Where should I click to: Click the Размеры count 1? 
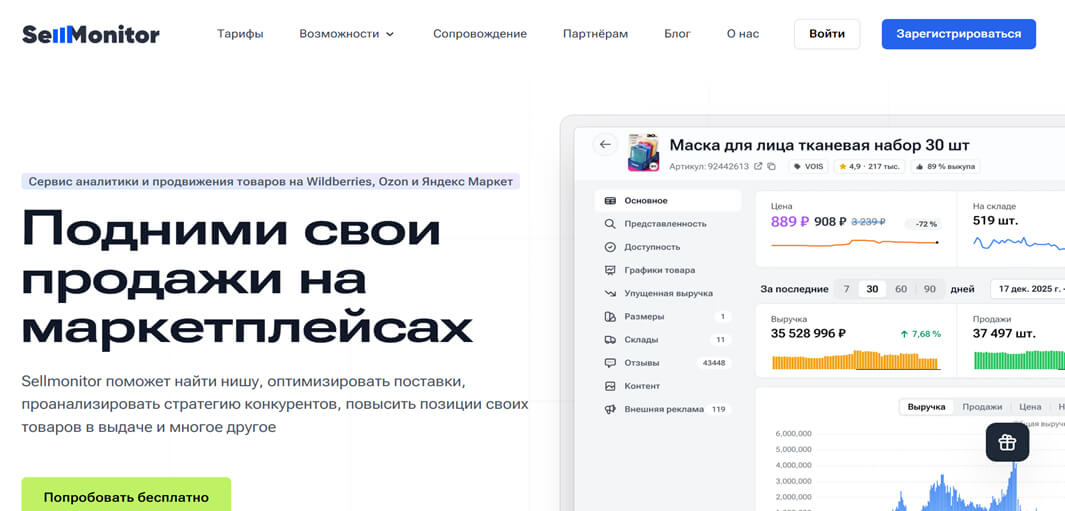pyautogui.click(x=722, y=317)
